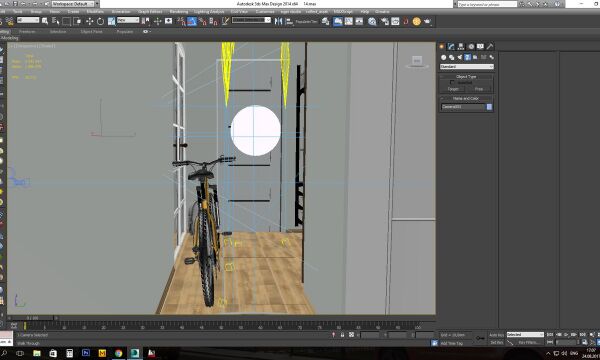Select the highlighted Cameras category icon
Image resolution: width=600 pixels, height=360 pixels.
pos(467,57)
